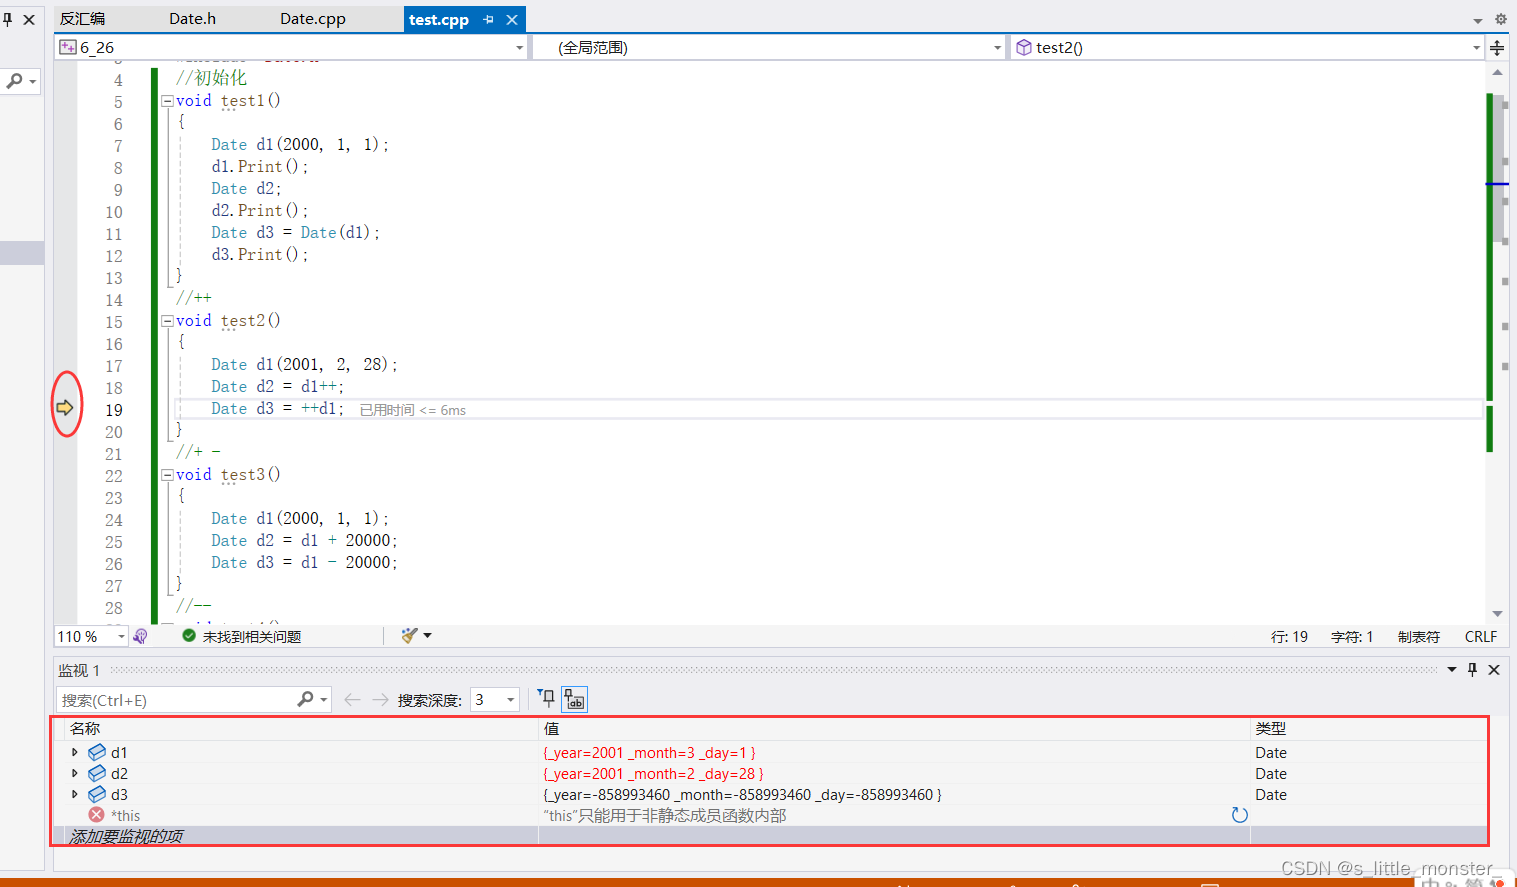Click the test2() function cube icon

tap(1023, 47)
